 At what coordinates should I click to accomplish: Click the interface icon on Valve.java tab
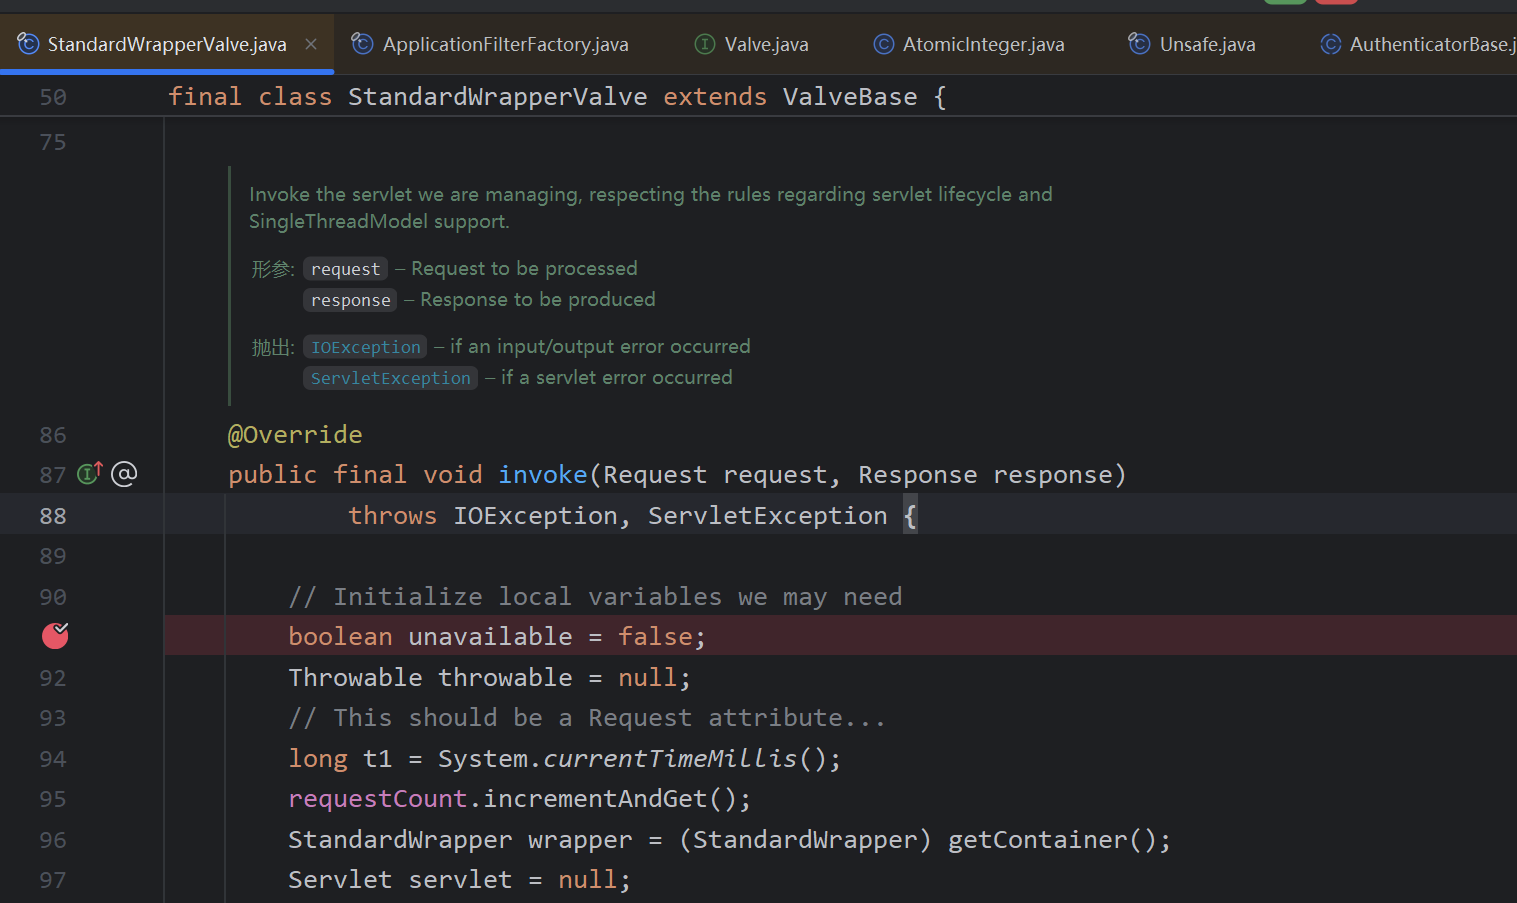point(705,44)
